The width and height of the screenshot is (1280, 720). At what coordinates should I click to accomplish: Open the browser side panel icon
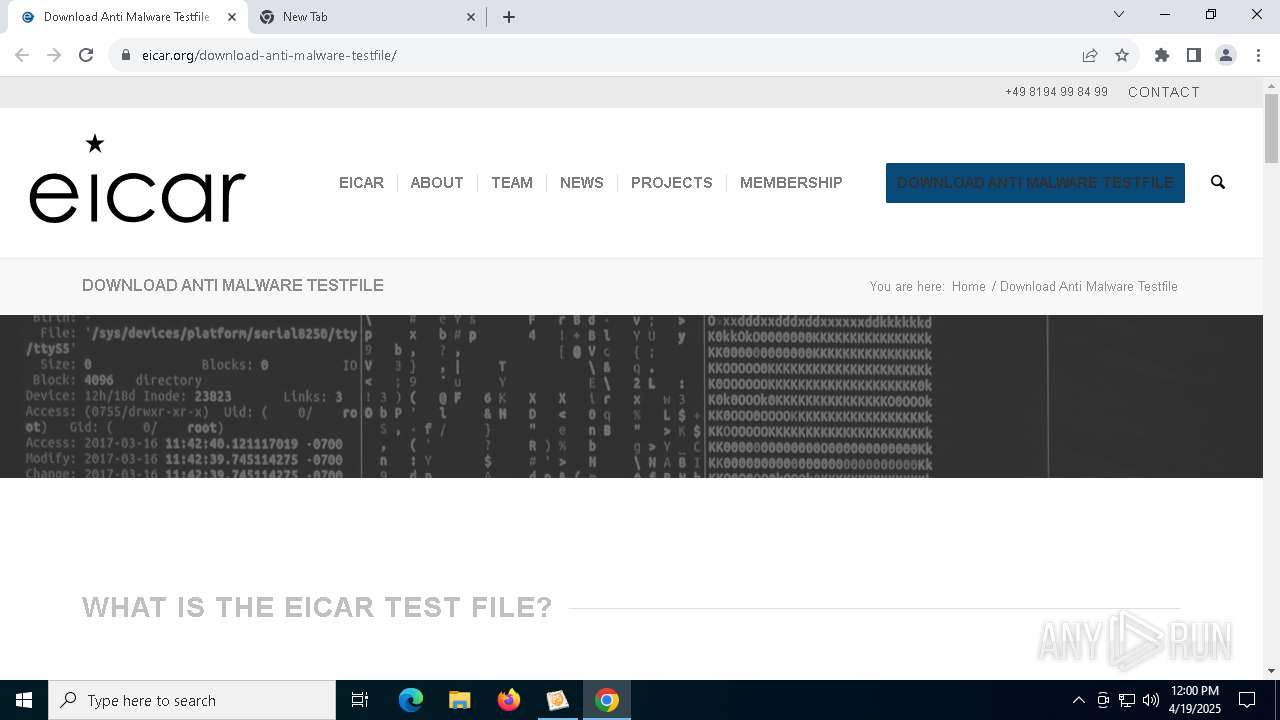click(1194, 55)
